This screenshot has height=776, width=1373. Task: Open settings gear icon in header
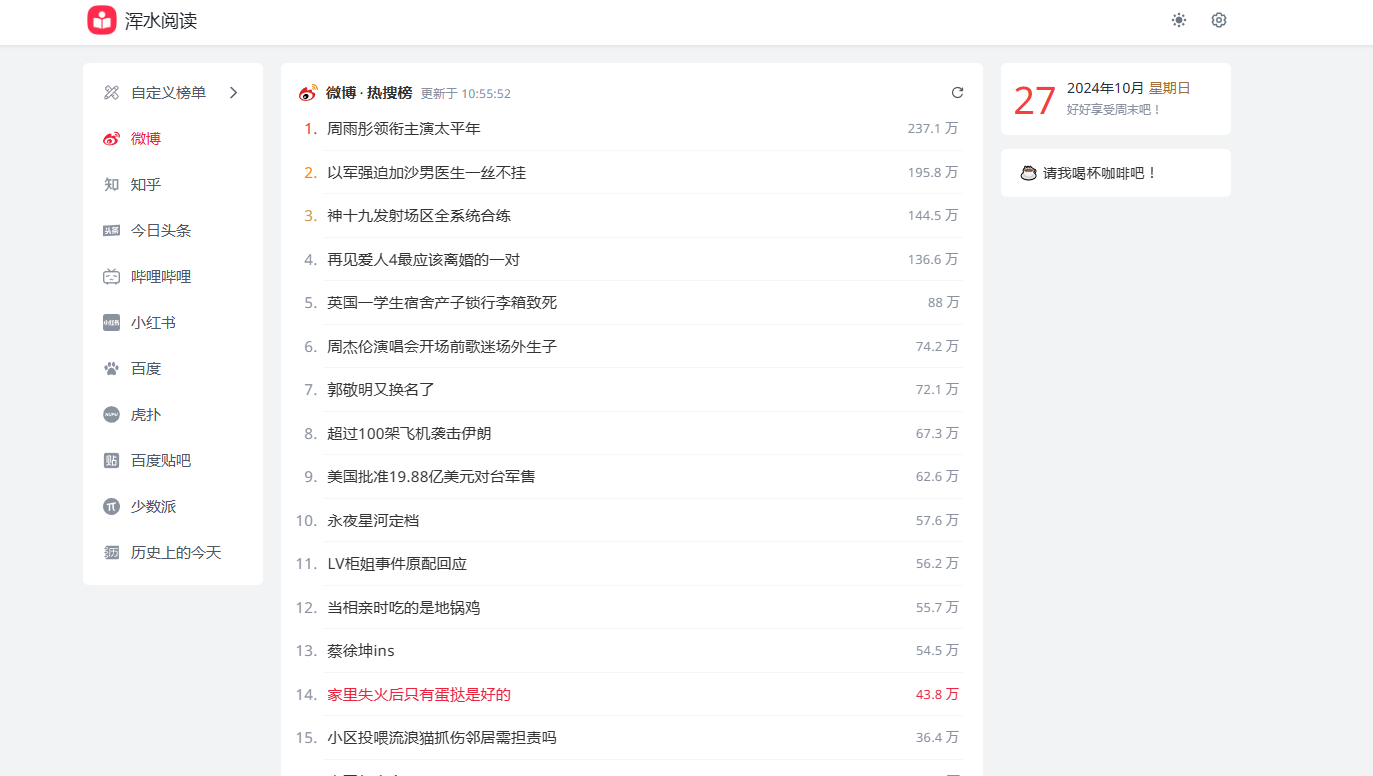1218,20
